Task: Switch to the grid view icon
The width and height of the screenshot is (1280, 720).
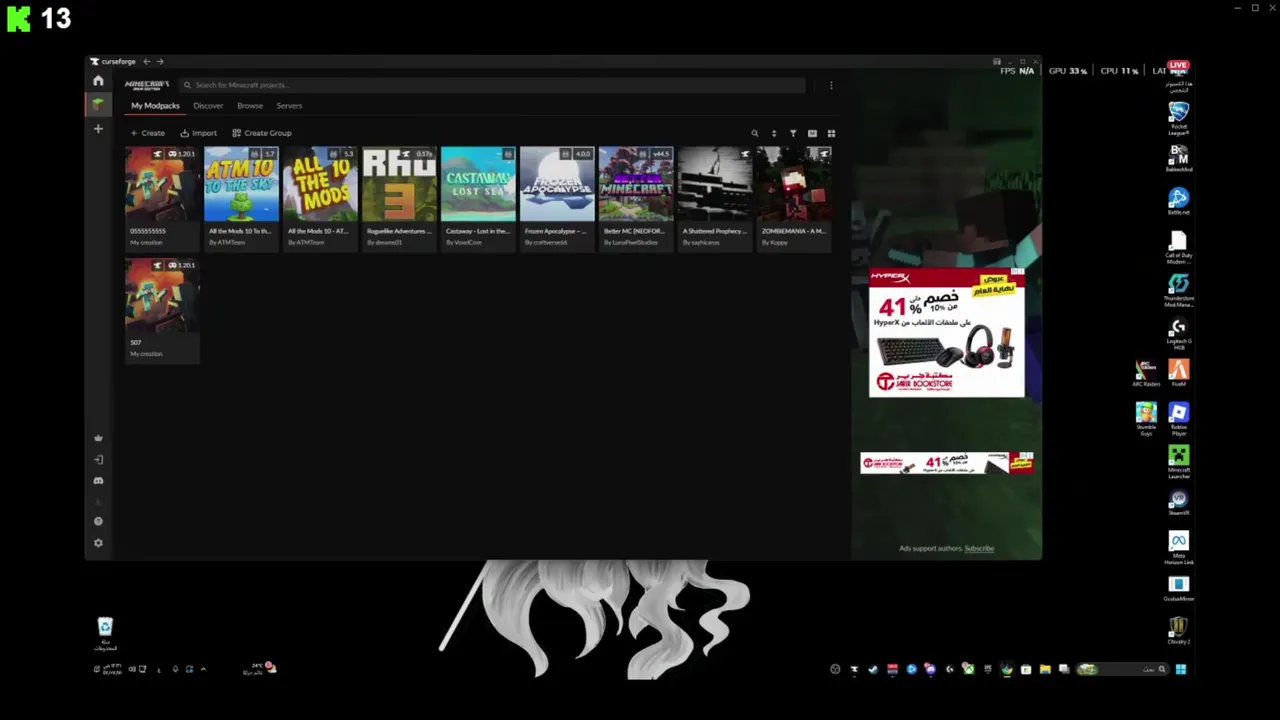Action: click(x=831, y=133)
